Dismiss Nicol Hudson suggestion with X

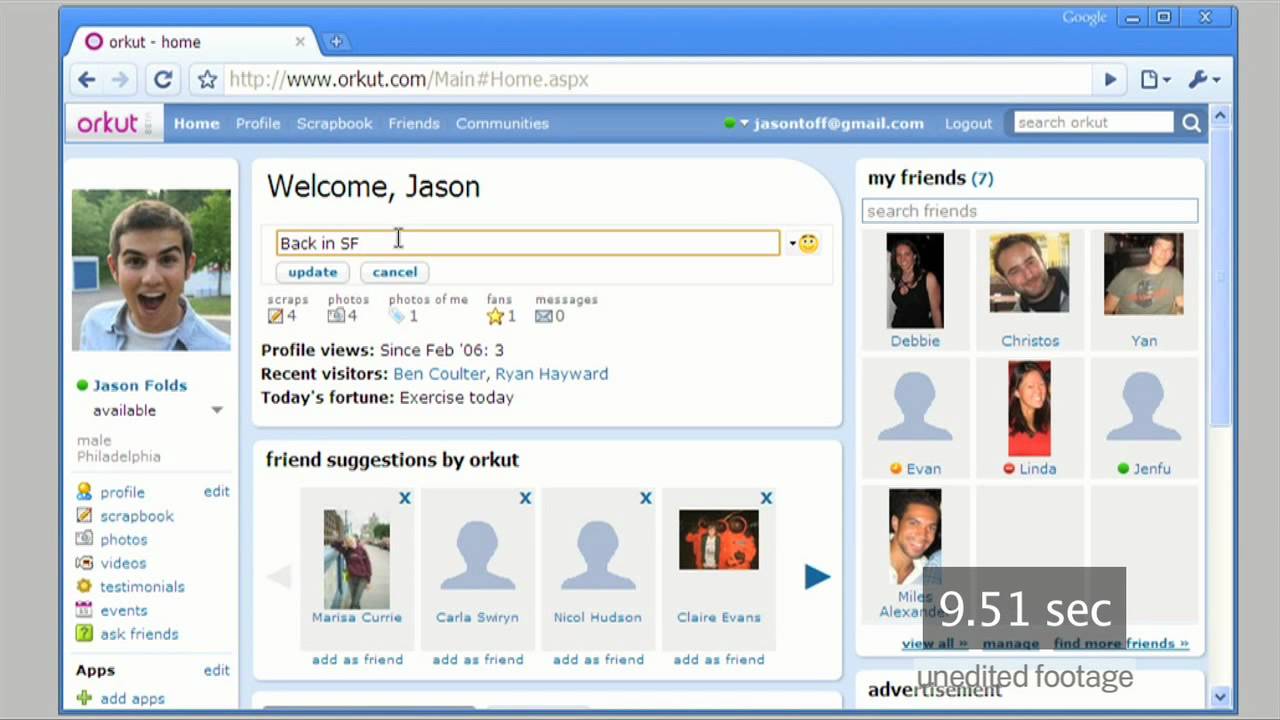tap(646, 498)
